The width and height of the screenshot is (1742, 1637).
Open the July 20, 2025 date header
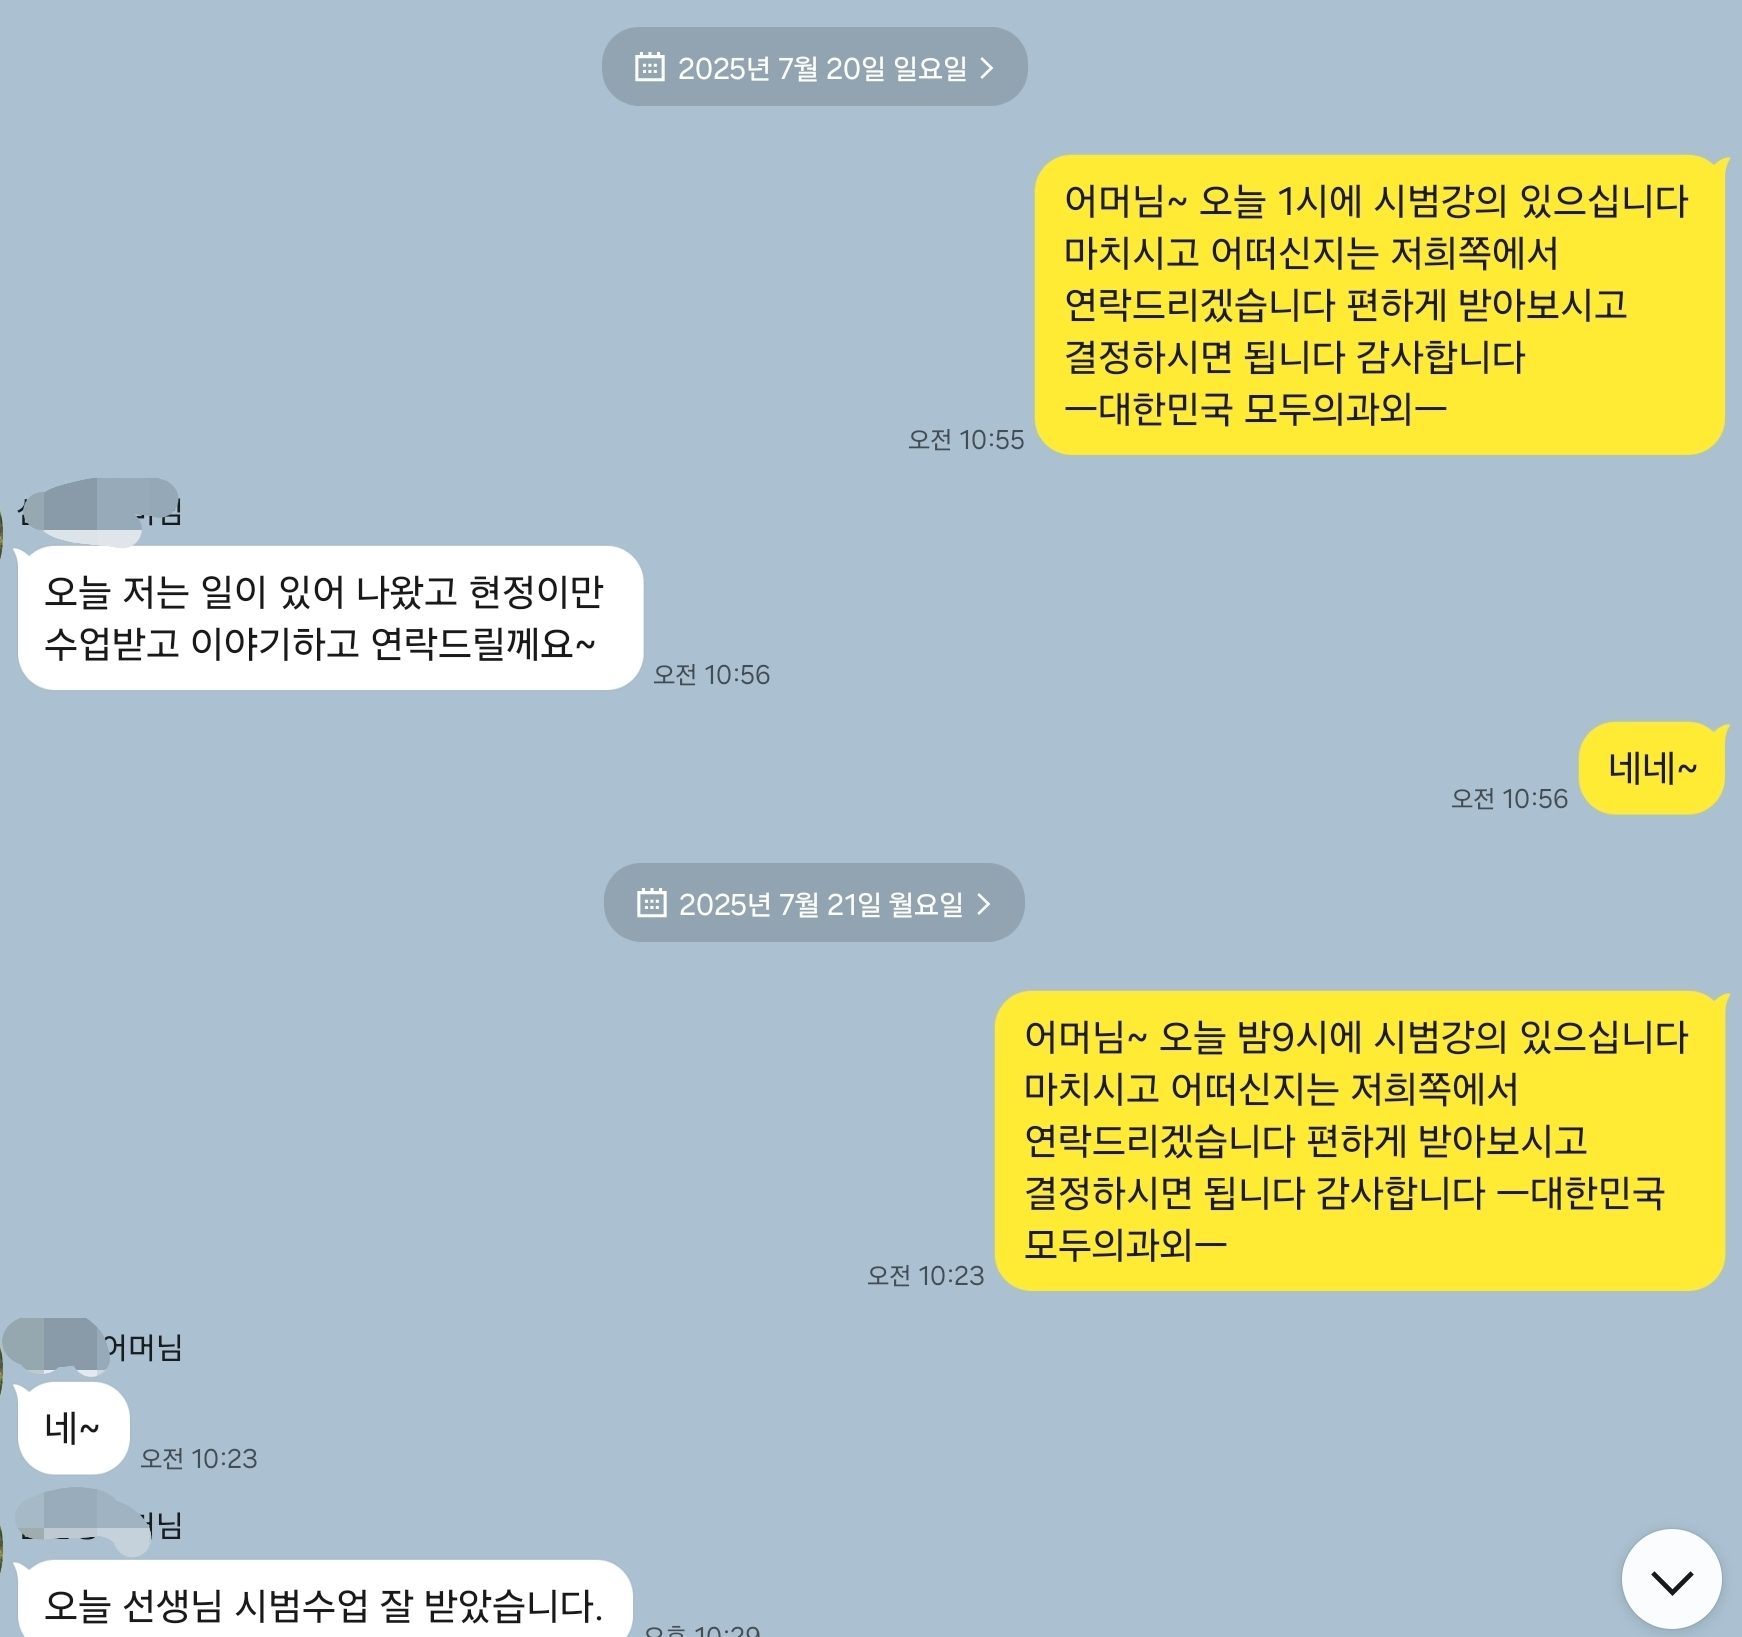[x=814, y=67]
